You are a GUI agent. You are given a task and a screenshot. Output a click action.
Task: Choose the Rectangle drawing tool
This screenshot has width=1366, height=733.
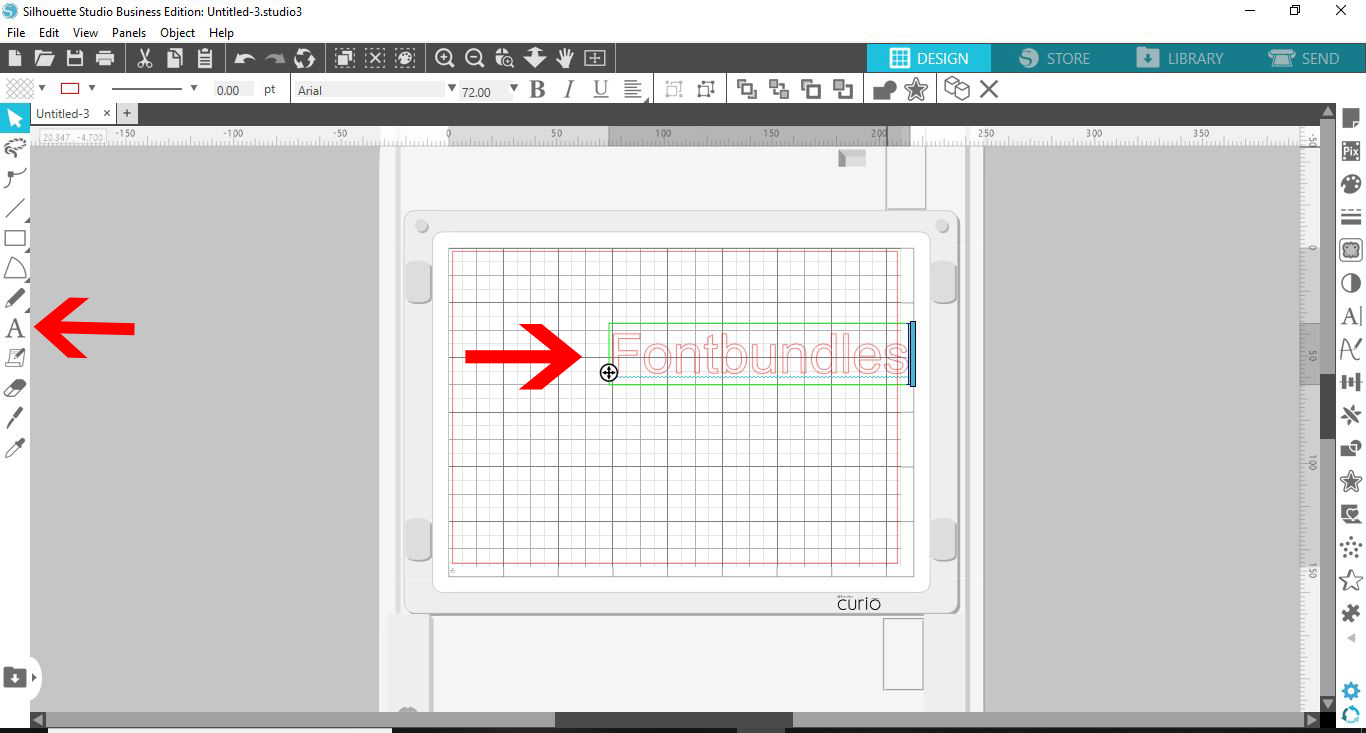click(x=14, y=238)
